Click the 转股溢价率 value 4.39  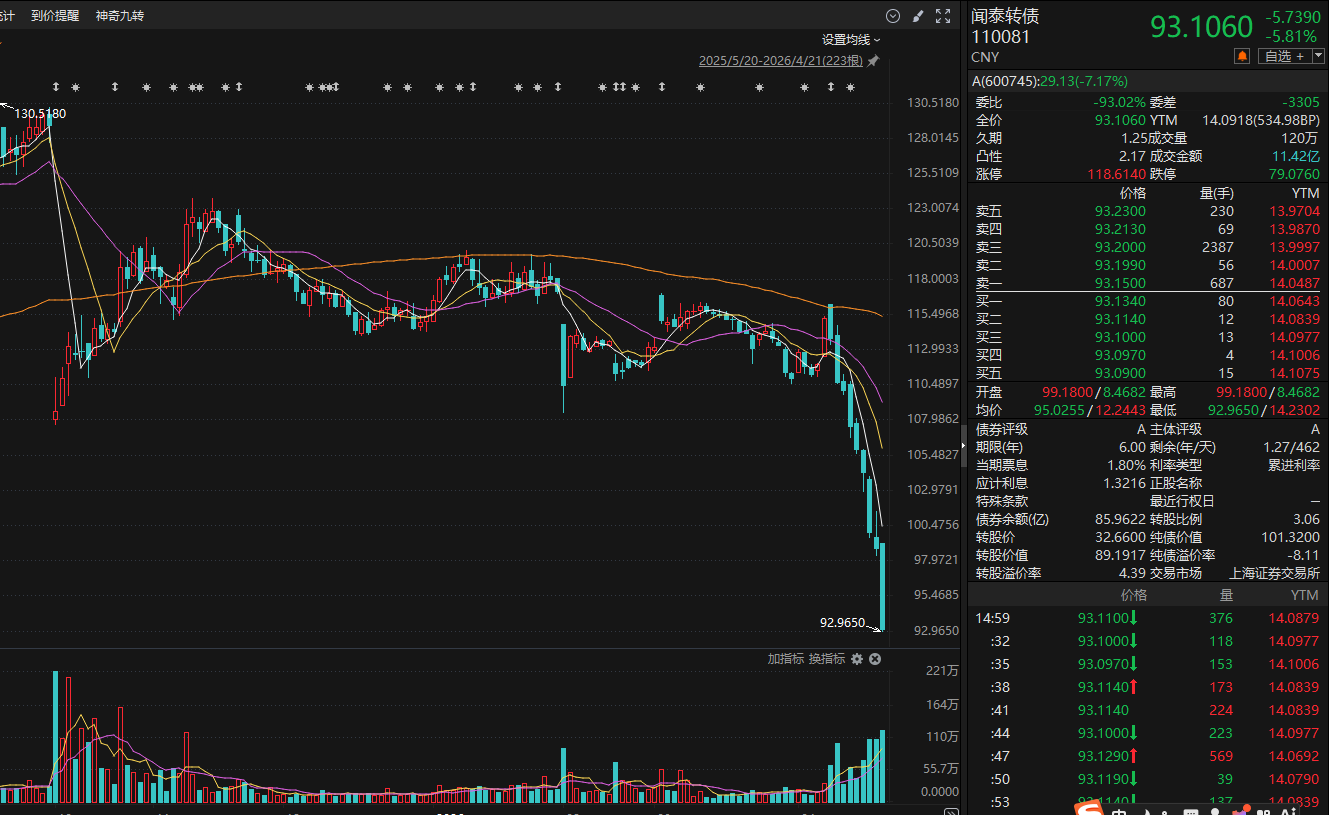pos(1132,573)
